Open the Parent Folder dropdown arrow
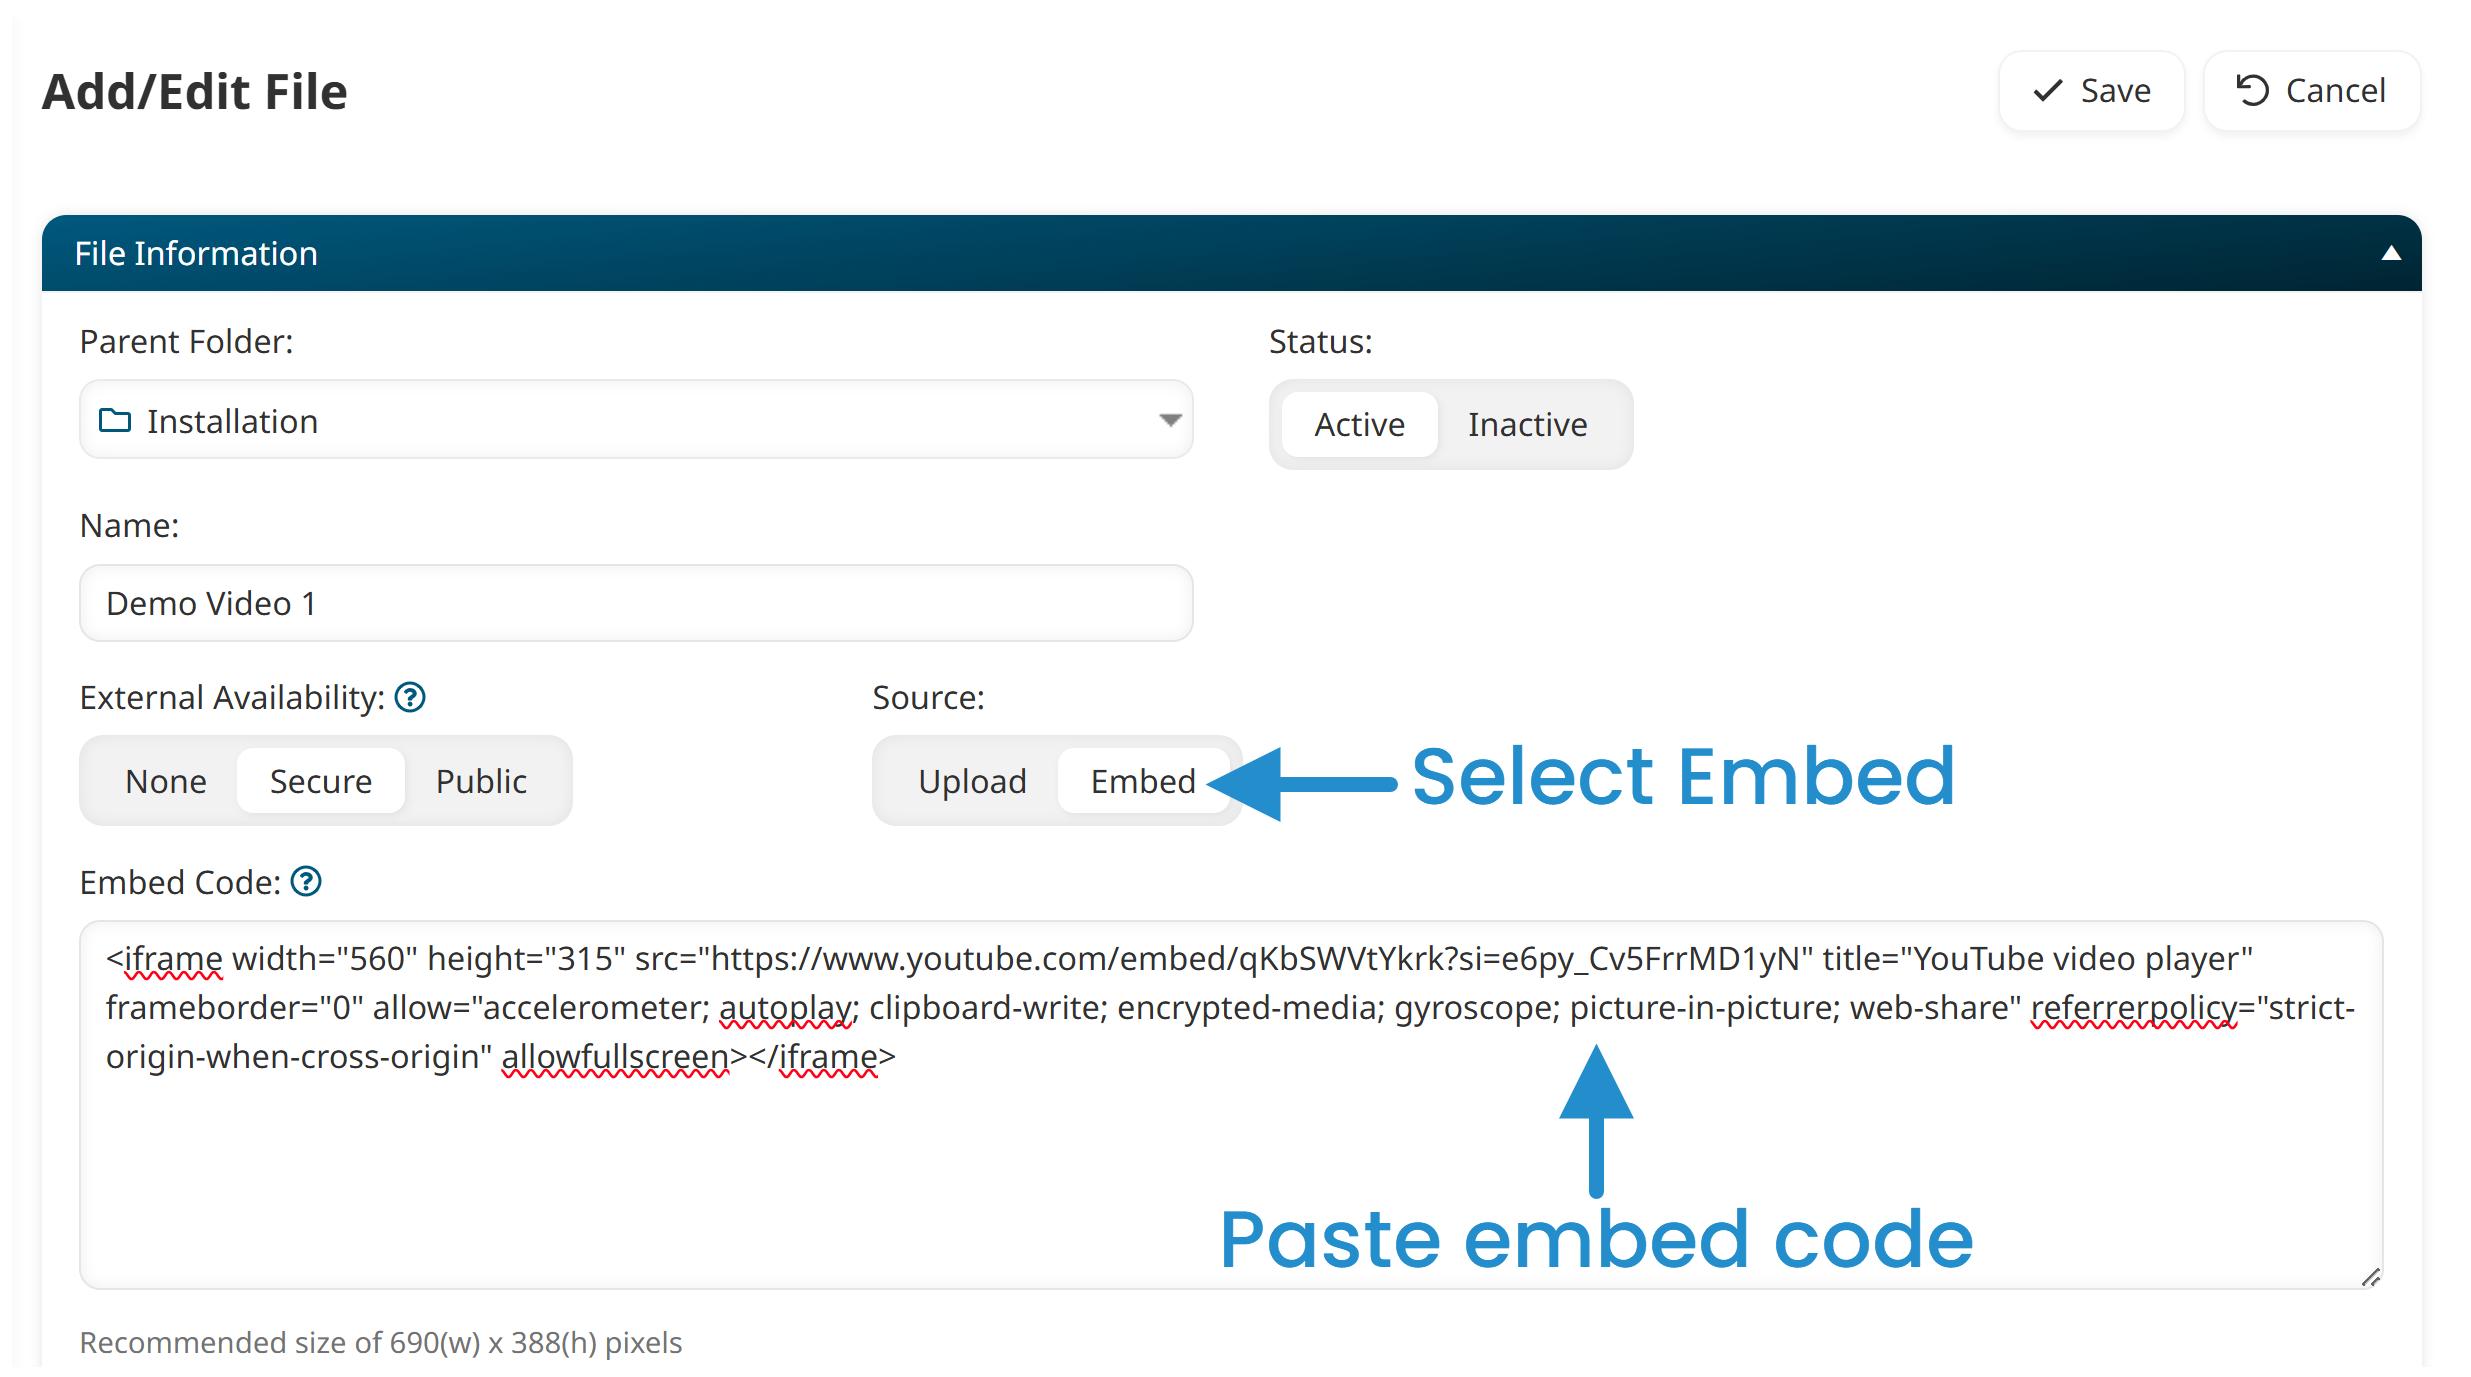The image size is (2471, 1377). (x=1170, y=420)
